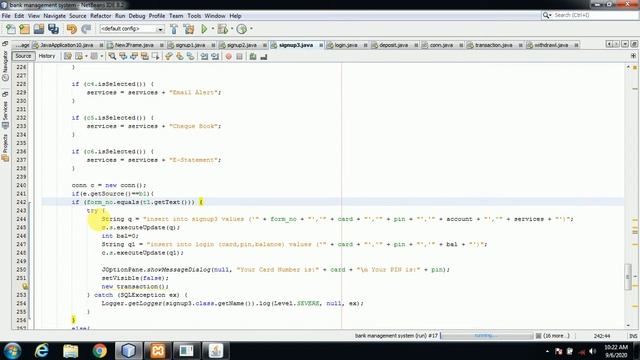The width and height of the screenshot is (640, 360).
Task: Click the scroll tabs left arrow
Action: pos(609,44)
